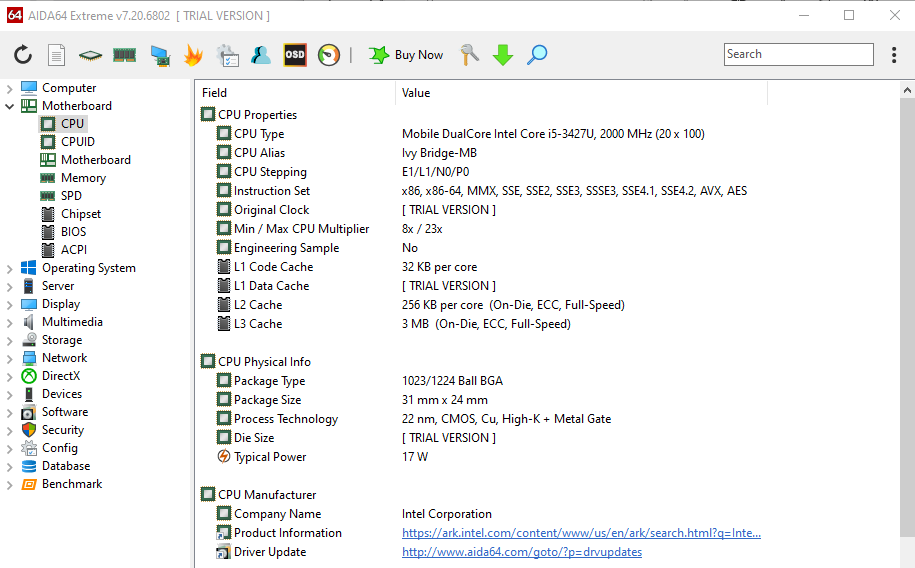Click the DirectX Xbox icon
The height and width of the screenshot is (568, 915).
[29, 377]
